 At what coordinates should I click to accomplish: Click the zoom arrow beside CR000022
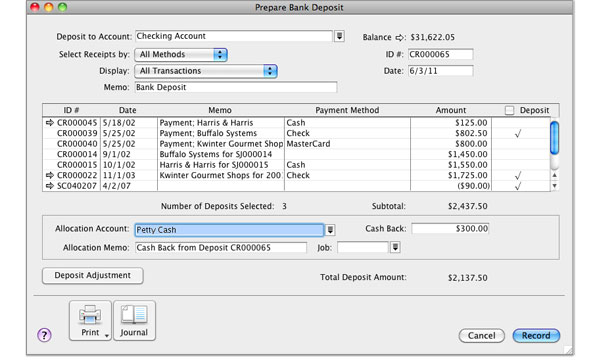[50, 175]
